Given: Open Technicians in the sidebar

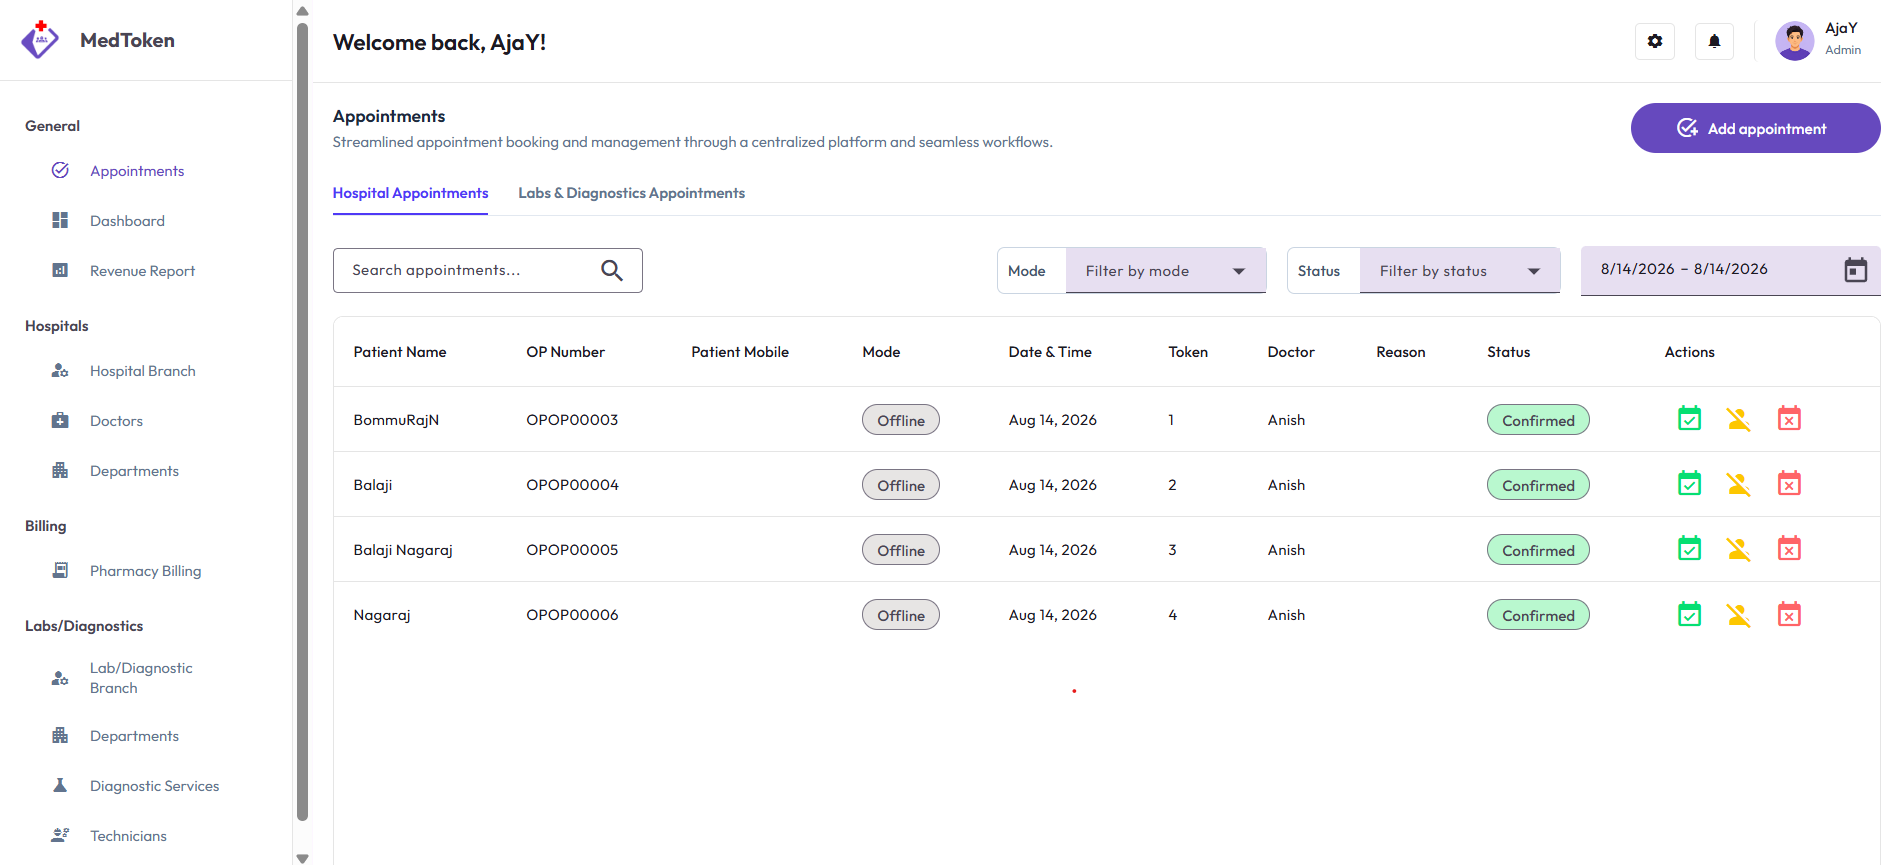Looking at the screenshot, I should (x=128, y=836).
